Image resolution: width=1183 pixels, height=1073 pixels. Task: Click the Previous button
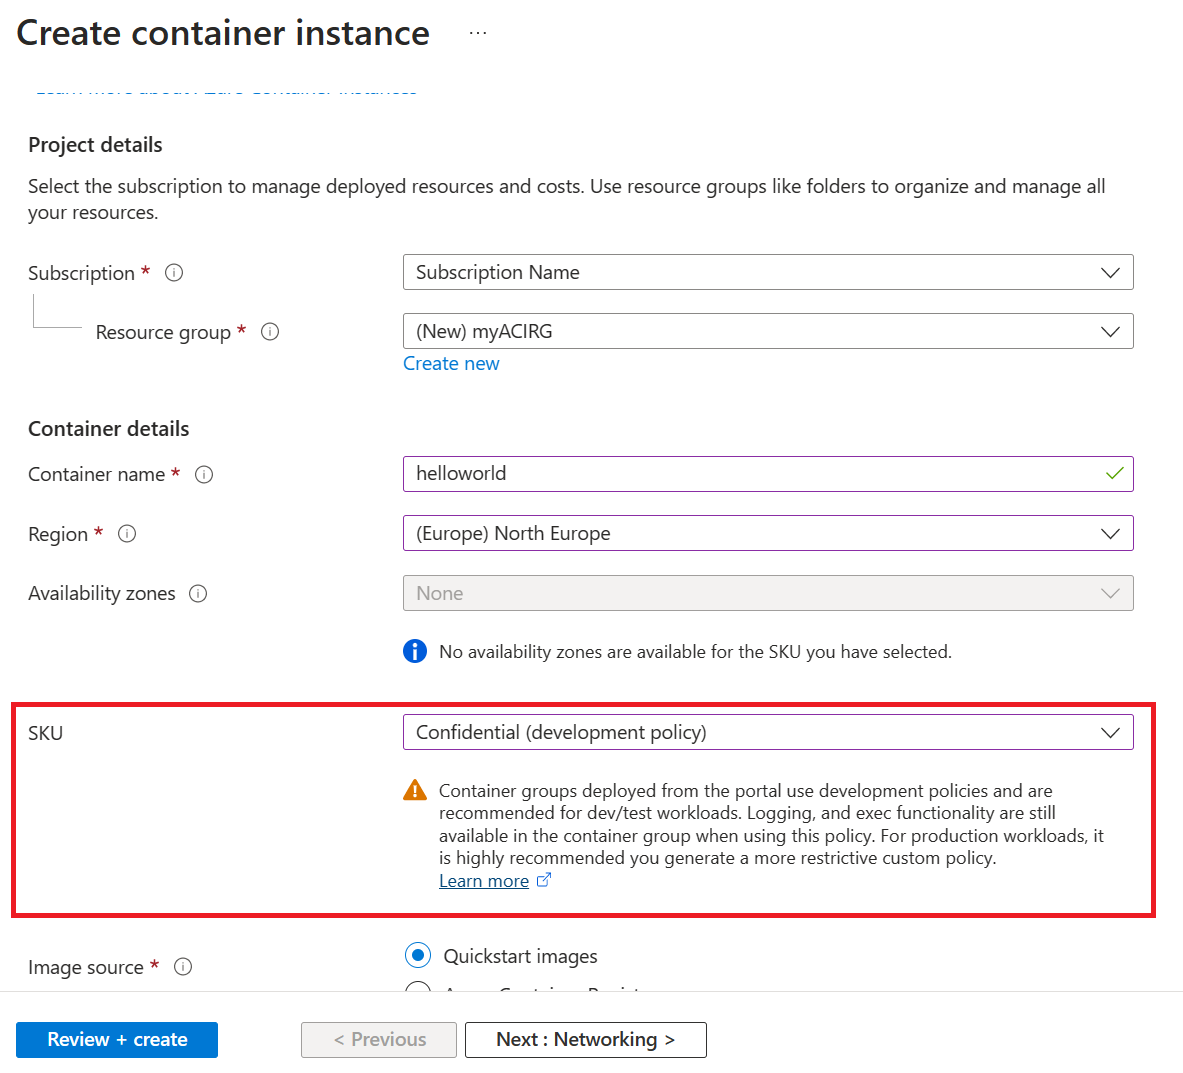pos(378,1039)
